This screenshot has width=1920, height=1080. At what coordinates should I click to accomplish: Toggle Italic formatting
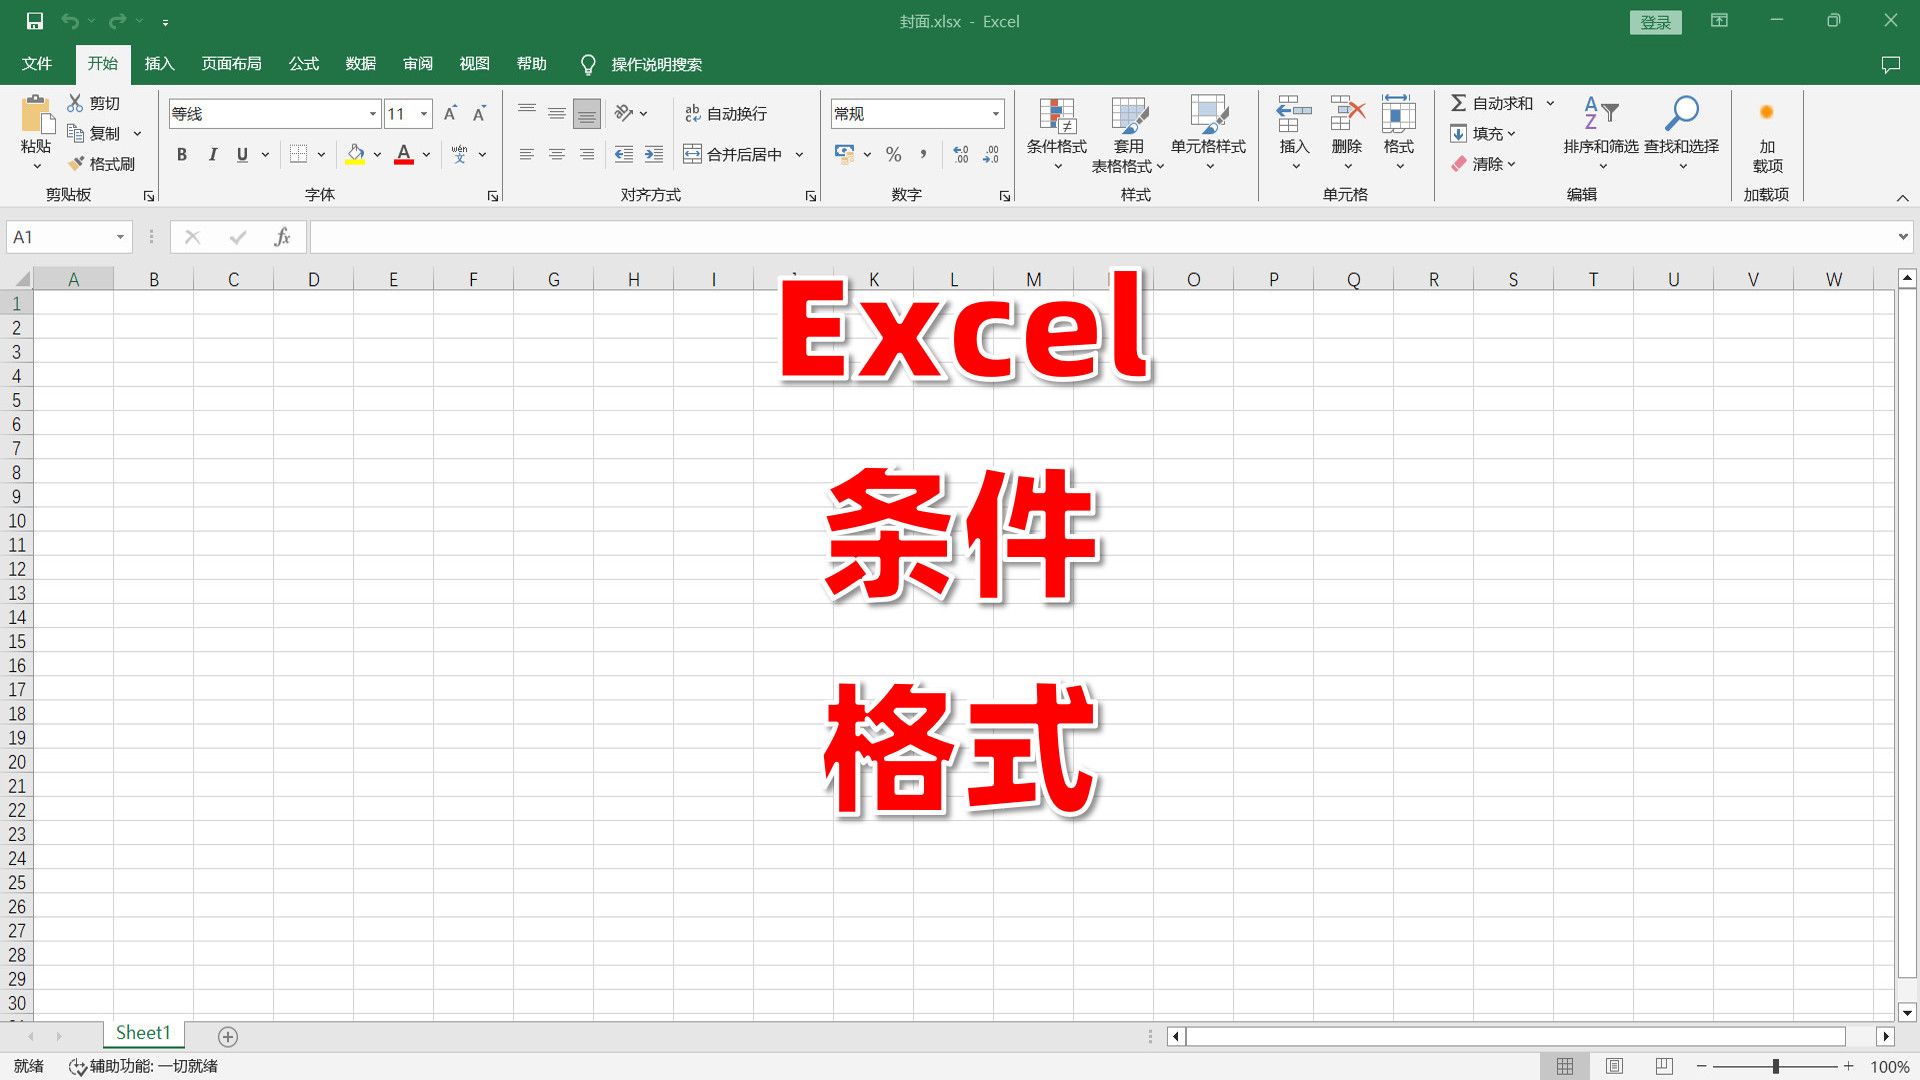point(212,154)
